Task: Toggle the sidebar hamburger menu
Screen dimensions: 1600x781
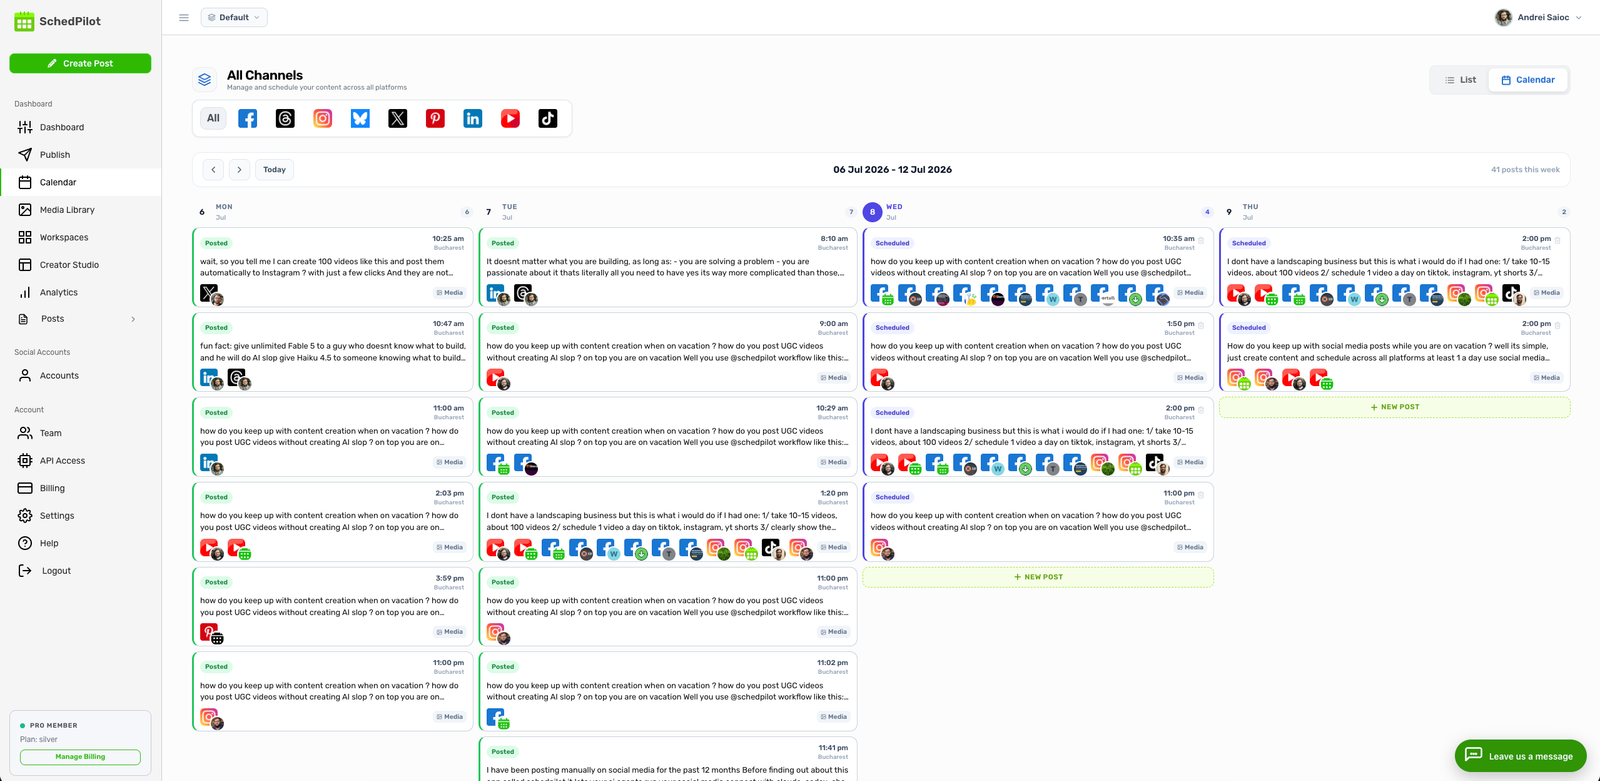Action: (183, 17)
